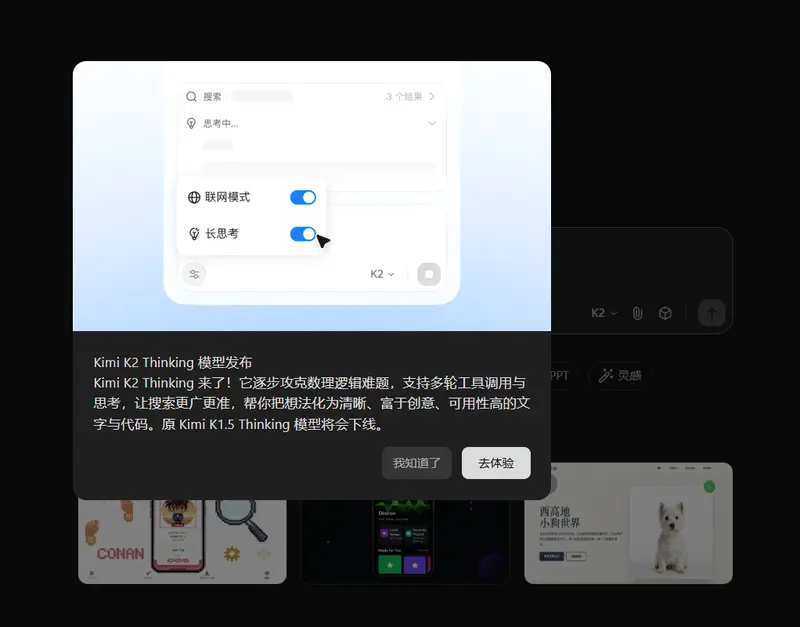The width and height of the screenshot is (800, 627).
Task: Collapse the 思考中 section chevron
Action: [x=431, y=124]
